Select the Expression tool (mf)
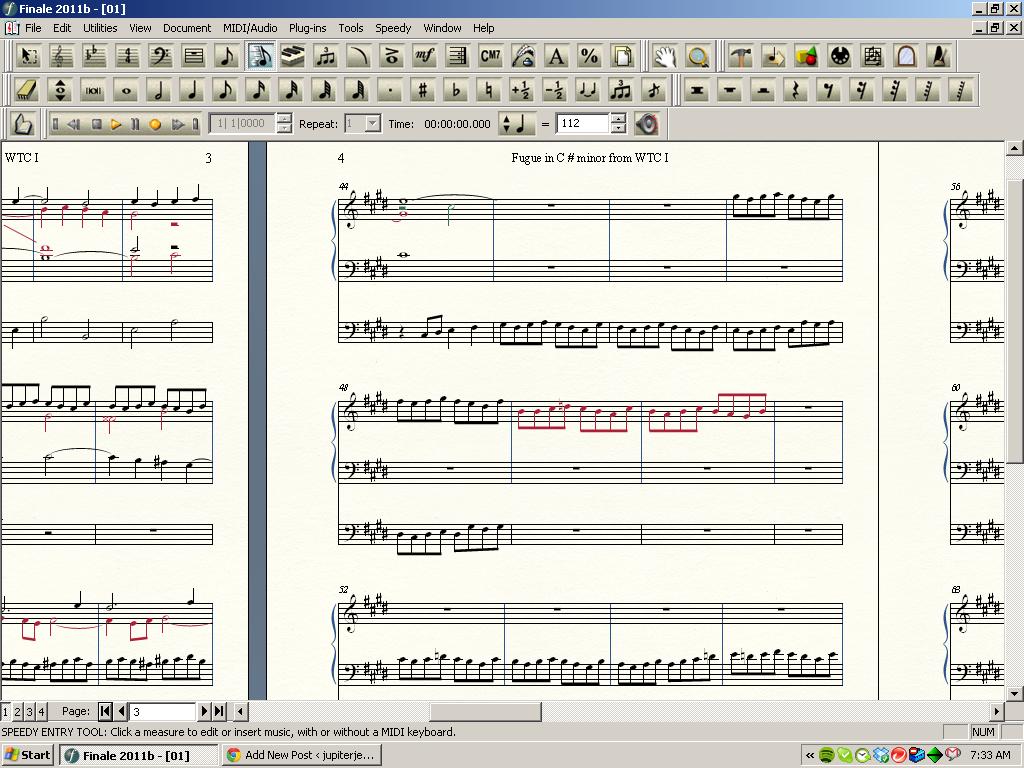Image resolution: width=1024 pixels, height=768 pixels. 424,56
